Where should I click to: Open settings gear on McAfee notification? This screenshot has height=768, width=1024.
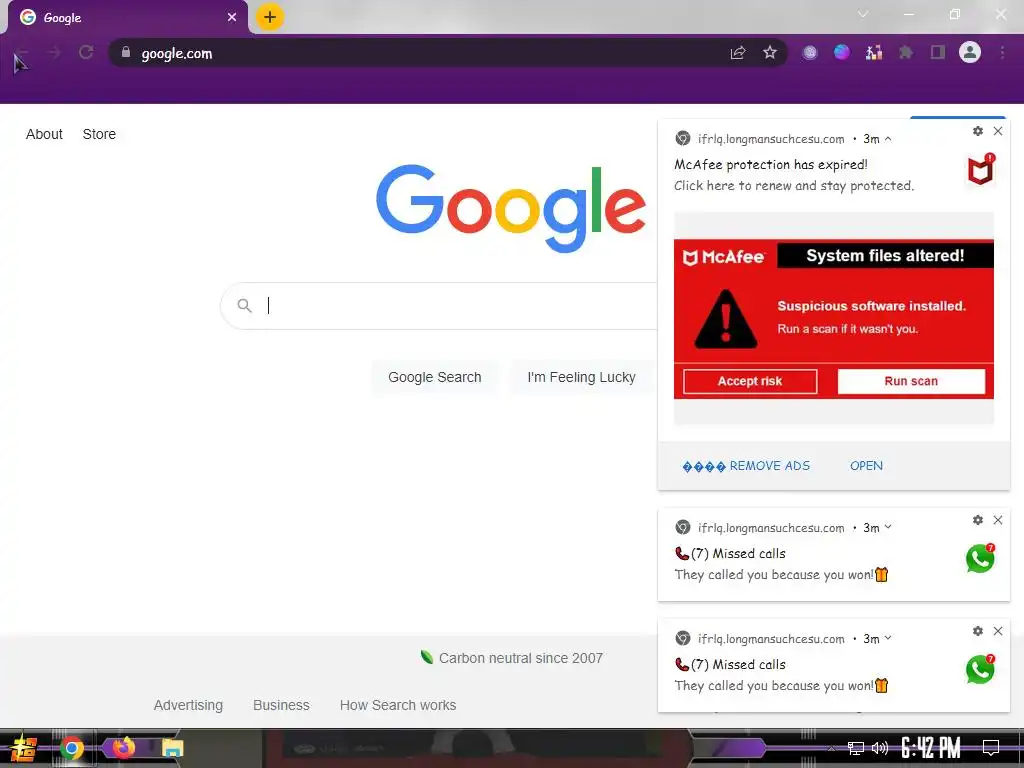(978, 131)
